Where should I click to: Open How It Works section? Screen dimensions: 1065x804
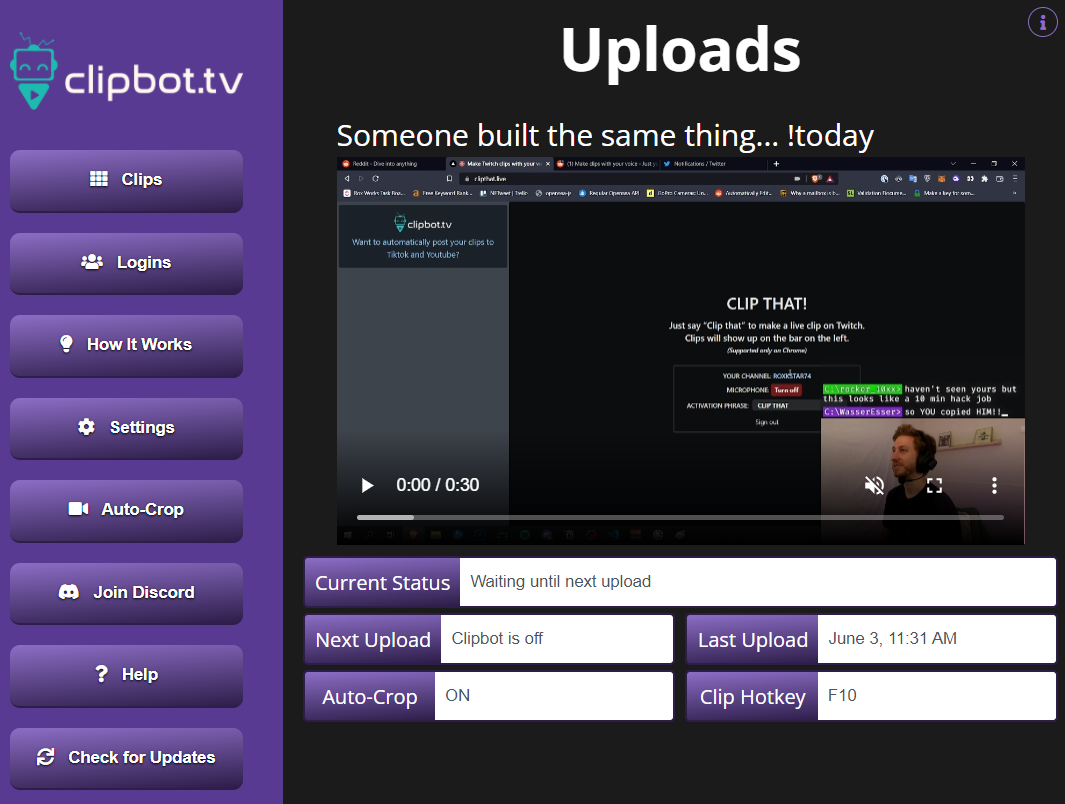pos(126,346)
